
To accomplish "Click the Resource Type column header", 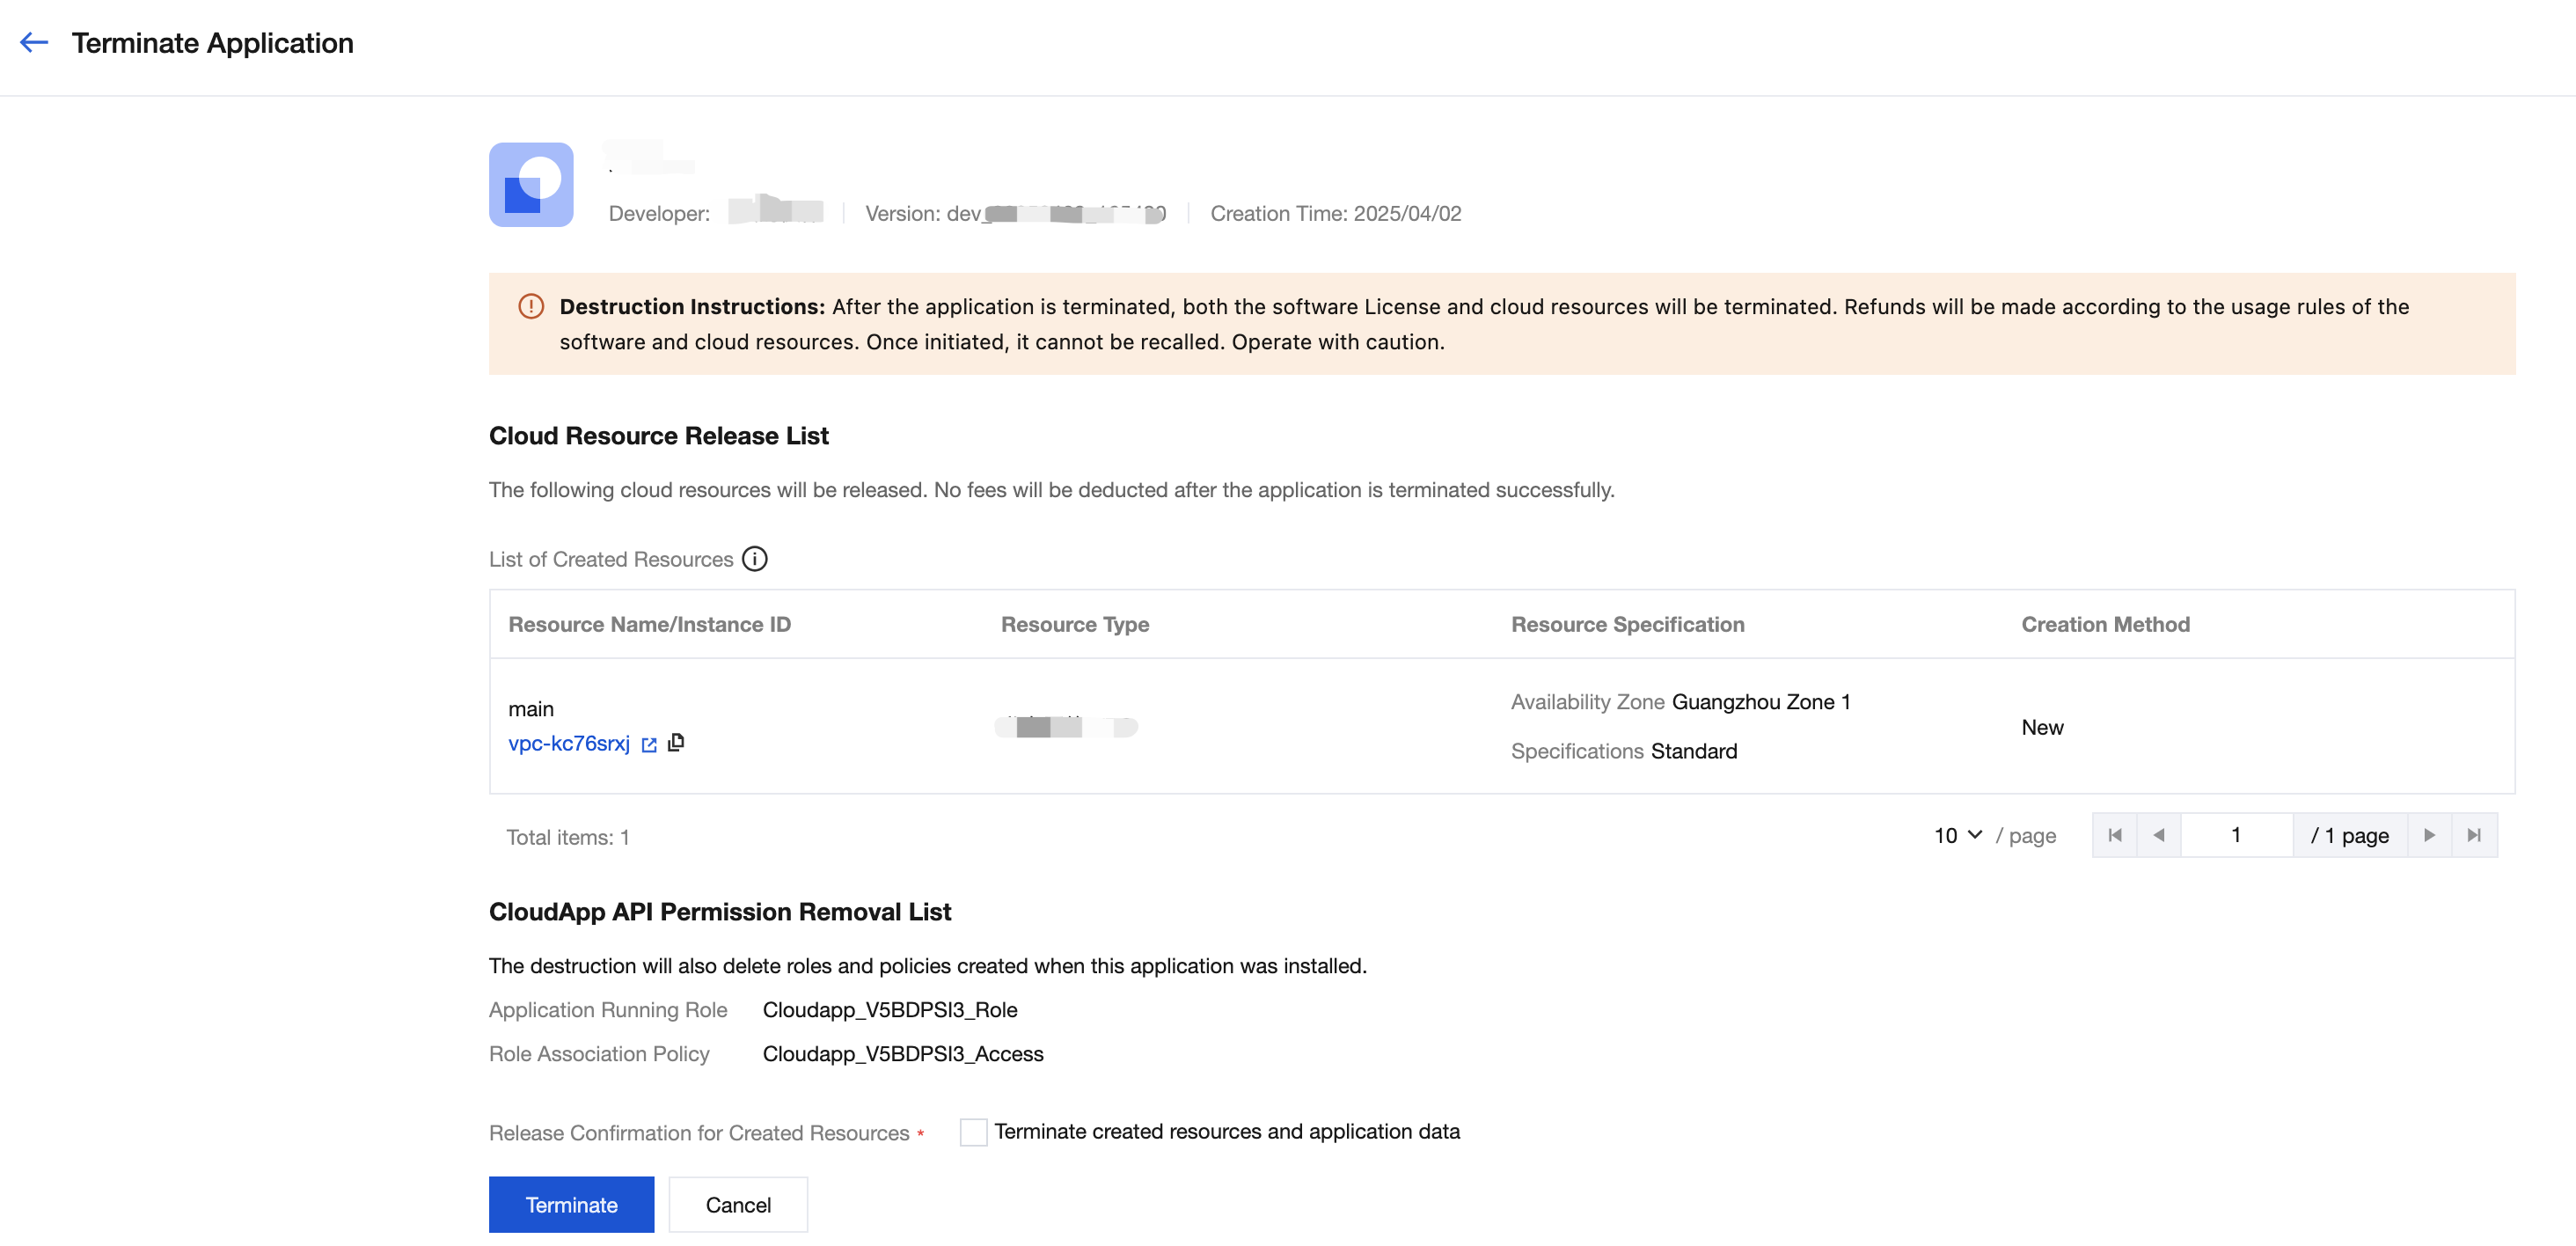I will click(1075, 625).
